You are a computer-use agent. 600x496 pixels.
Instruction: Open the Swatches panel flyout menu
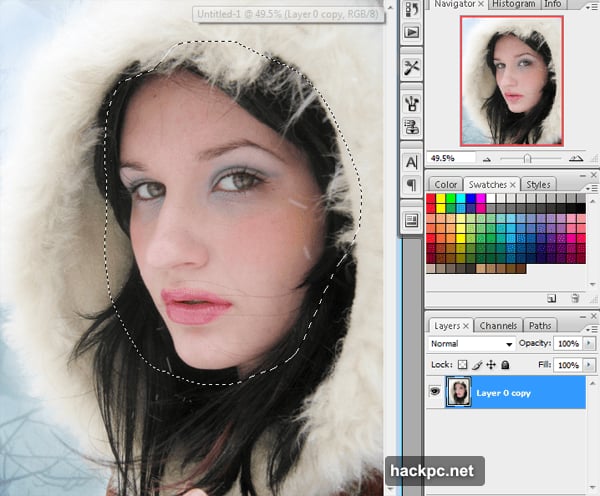591,188
